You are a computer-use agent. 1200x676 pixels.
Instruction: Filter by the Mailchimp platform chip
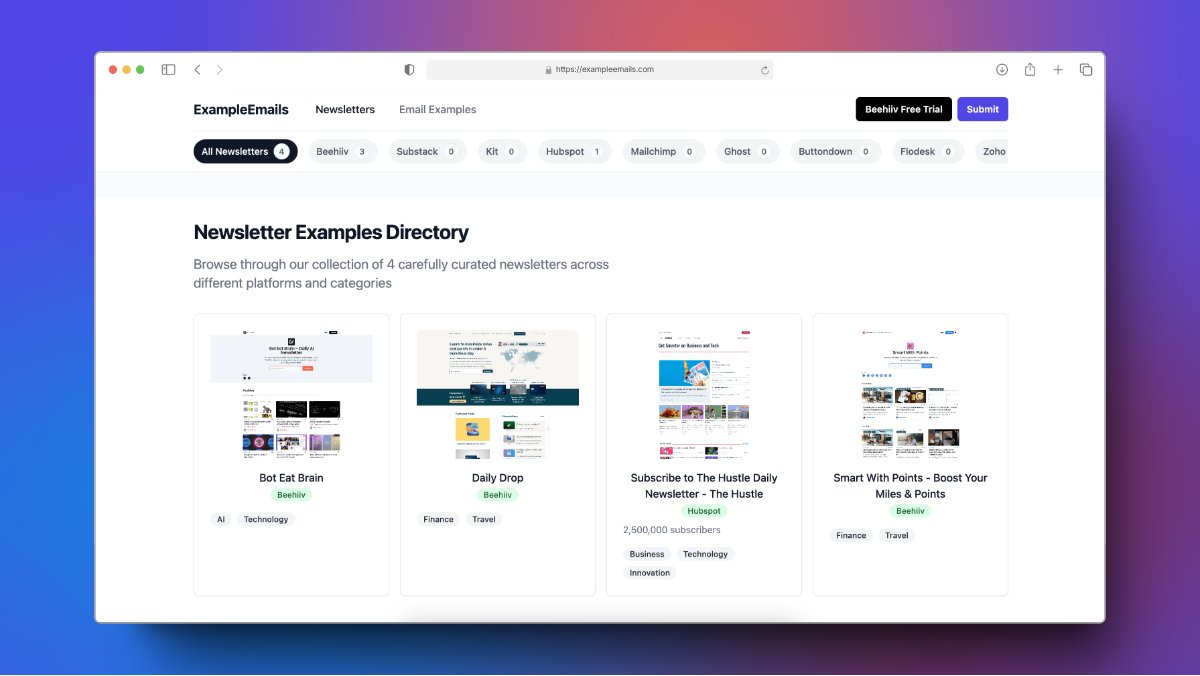663,151
